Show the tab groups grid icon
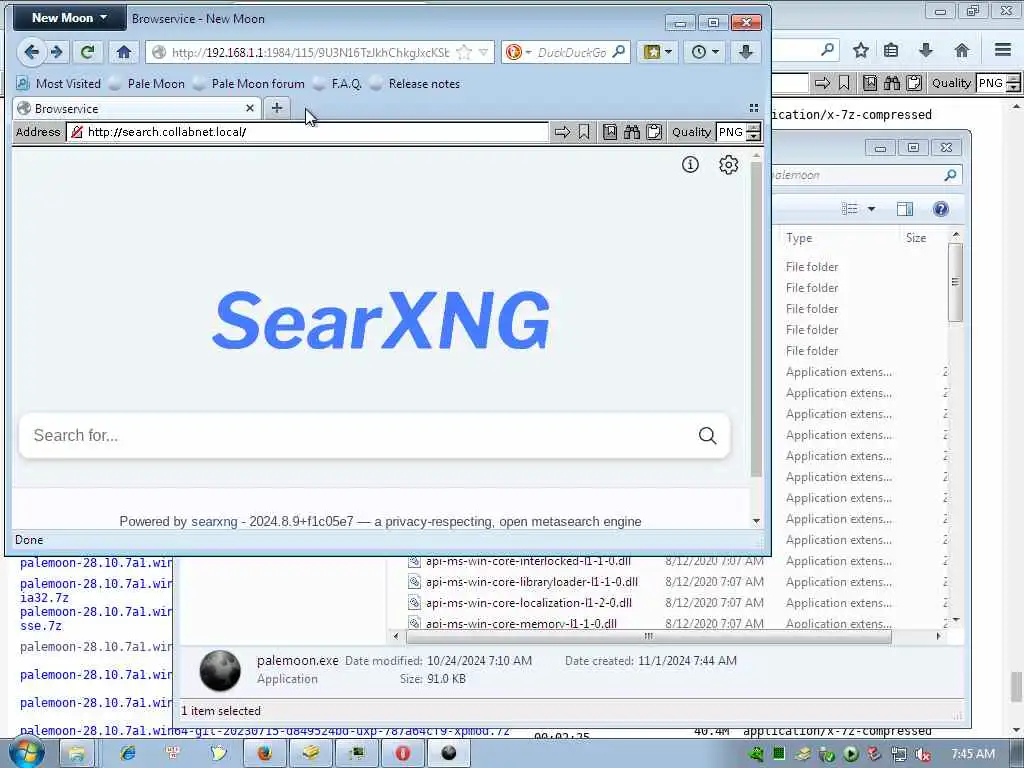 point(754,108)
